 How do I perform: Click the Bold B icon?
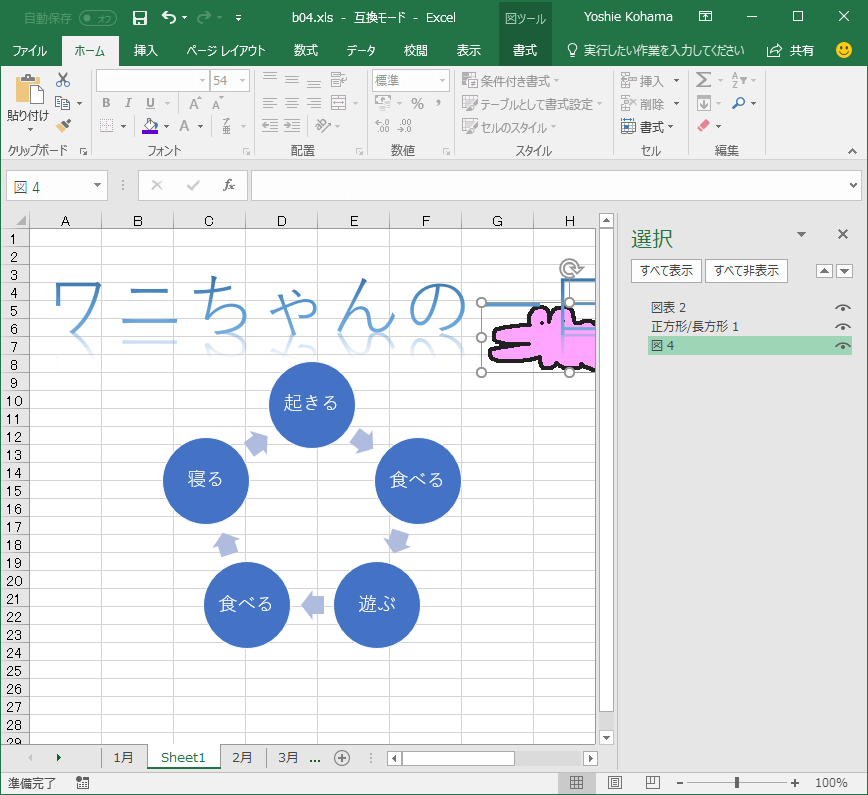106,103
